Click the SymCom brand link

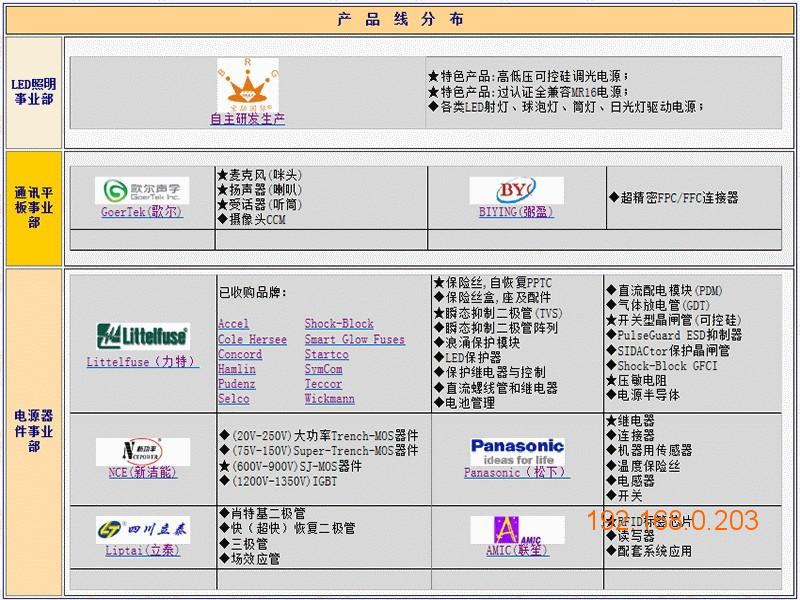point(323,369)
